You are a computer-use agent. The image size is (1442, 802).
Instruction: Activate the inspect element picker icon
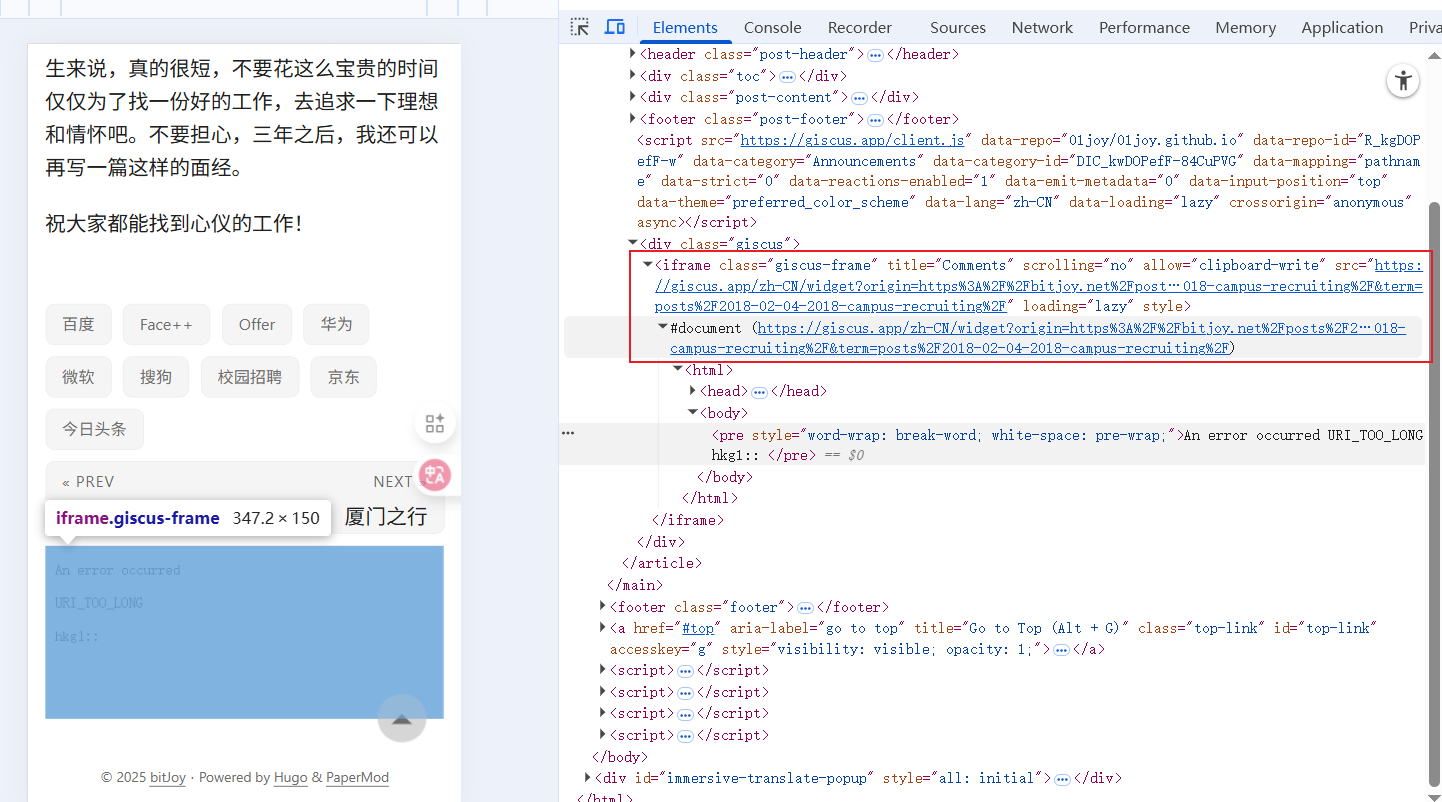(x=580, y=27)
